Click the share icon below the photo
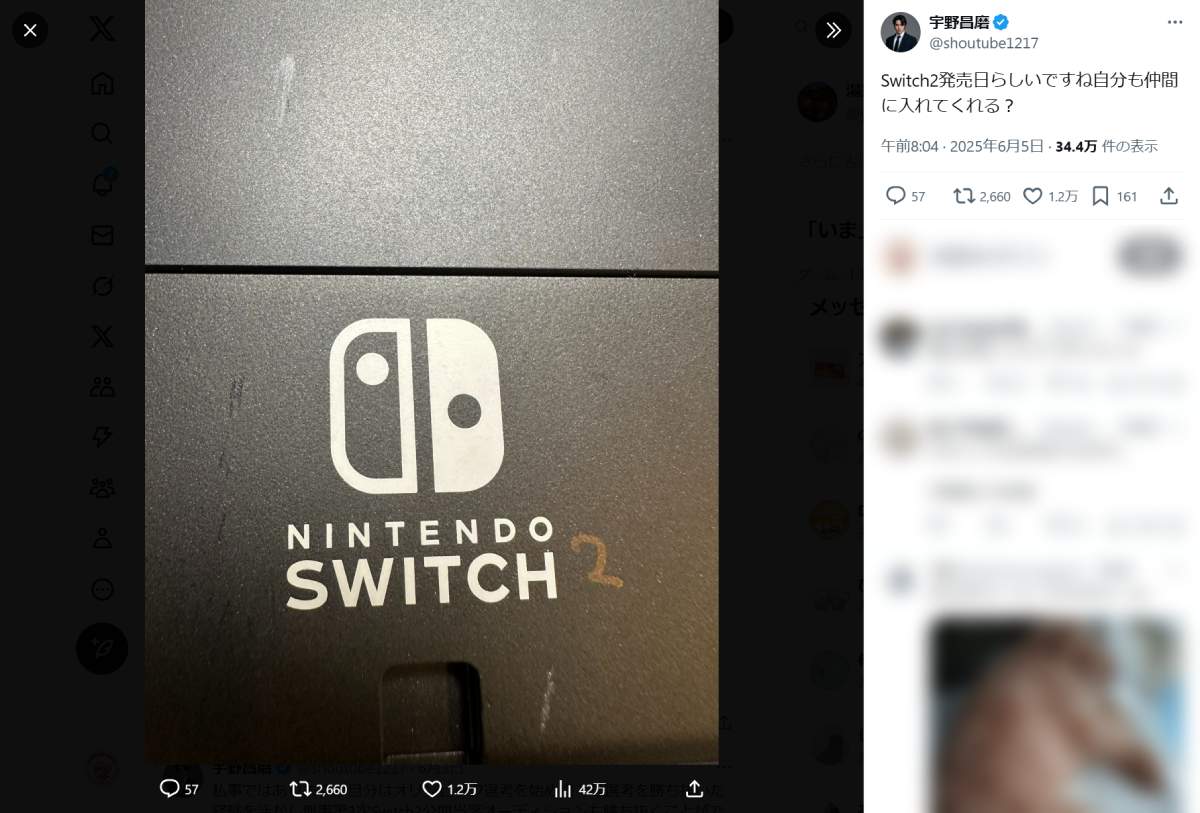The height and width of the screenshot is (813, 1200). pos(694,789)
